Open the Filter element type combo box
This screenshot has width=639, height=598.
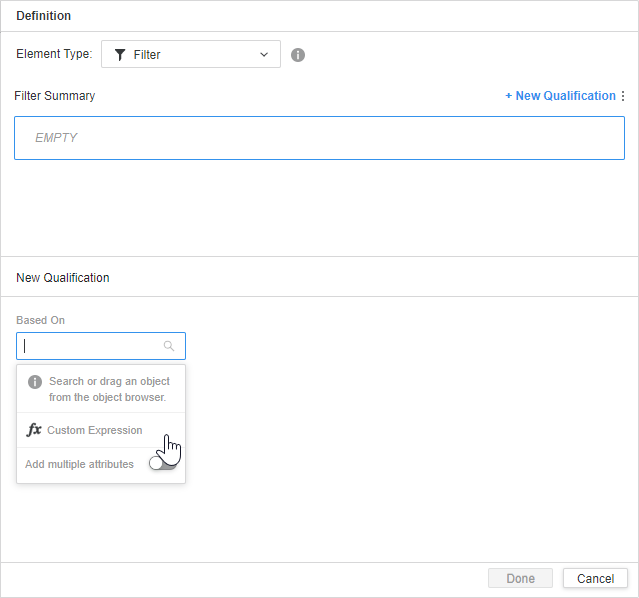click(x=190, y=55)
